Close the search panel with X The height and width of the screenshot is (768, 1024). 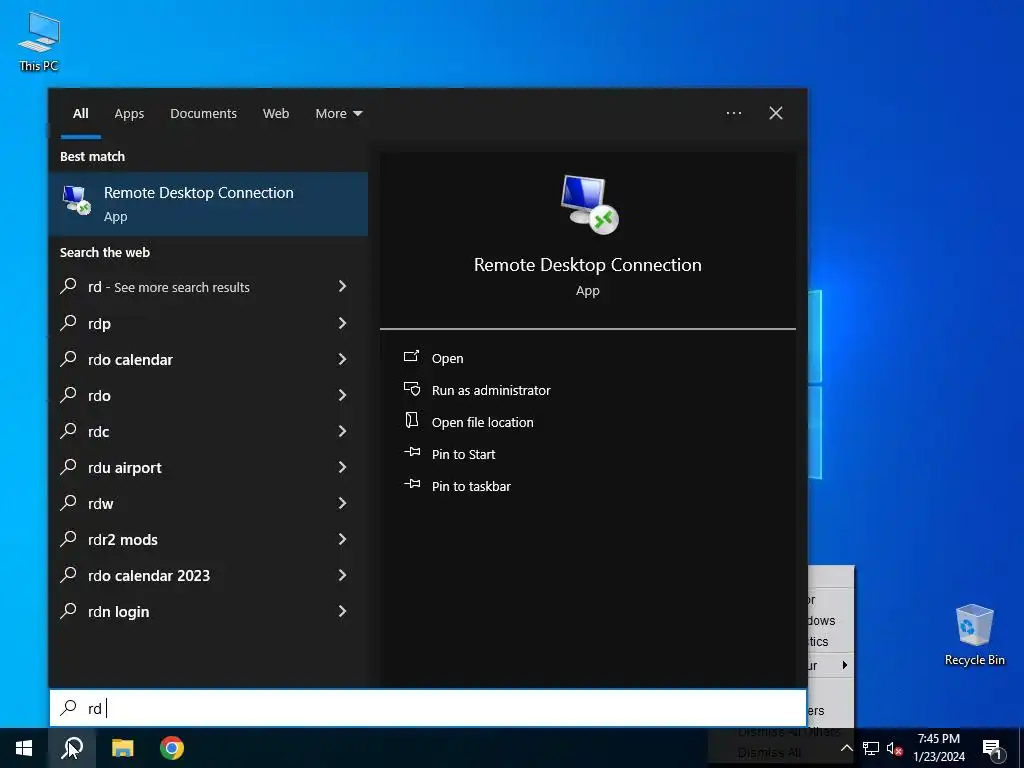click(776, 114)
